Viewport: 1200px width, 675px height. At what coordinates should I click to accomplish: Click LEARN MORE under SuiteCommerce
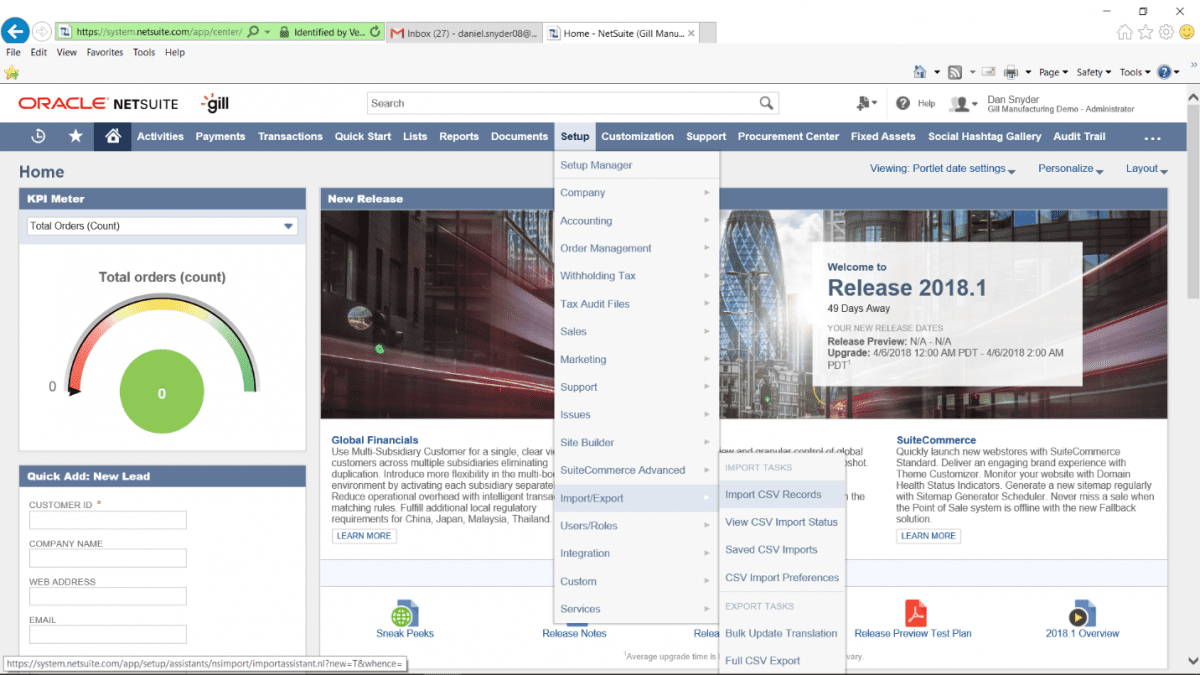pyautogui.click(x=928, y=535)
